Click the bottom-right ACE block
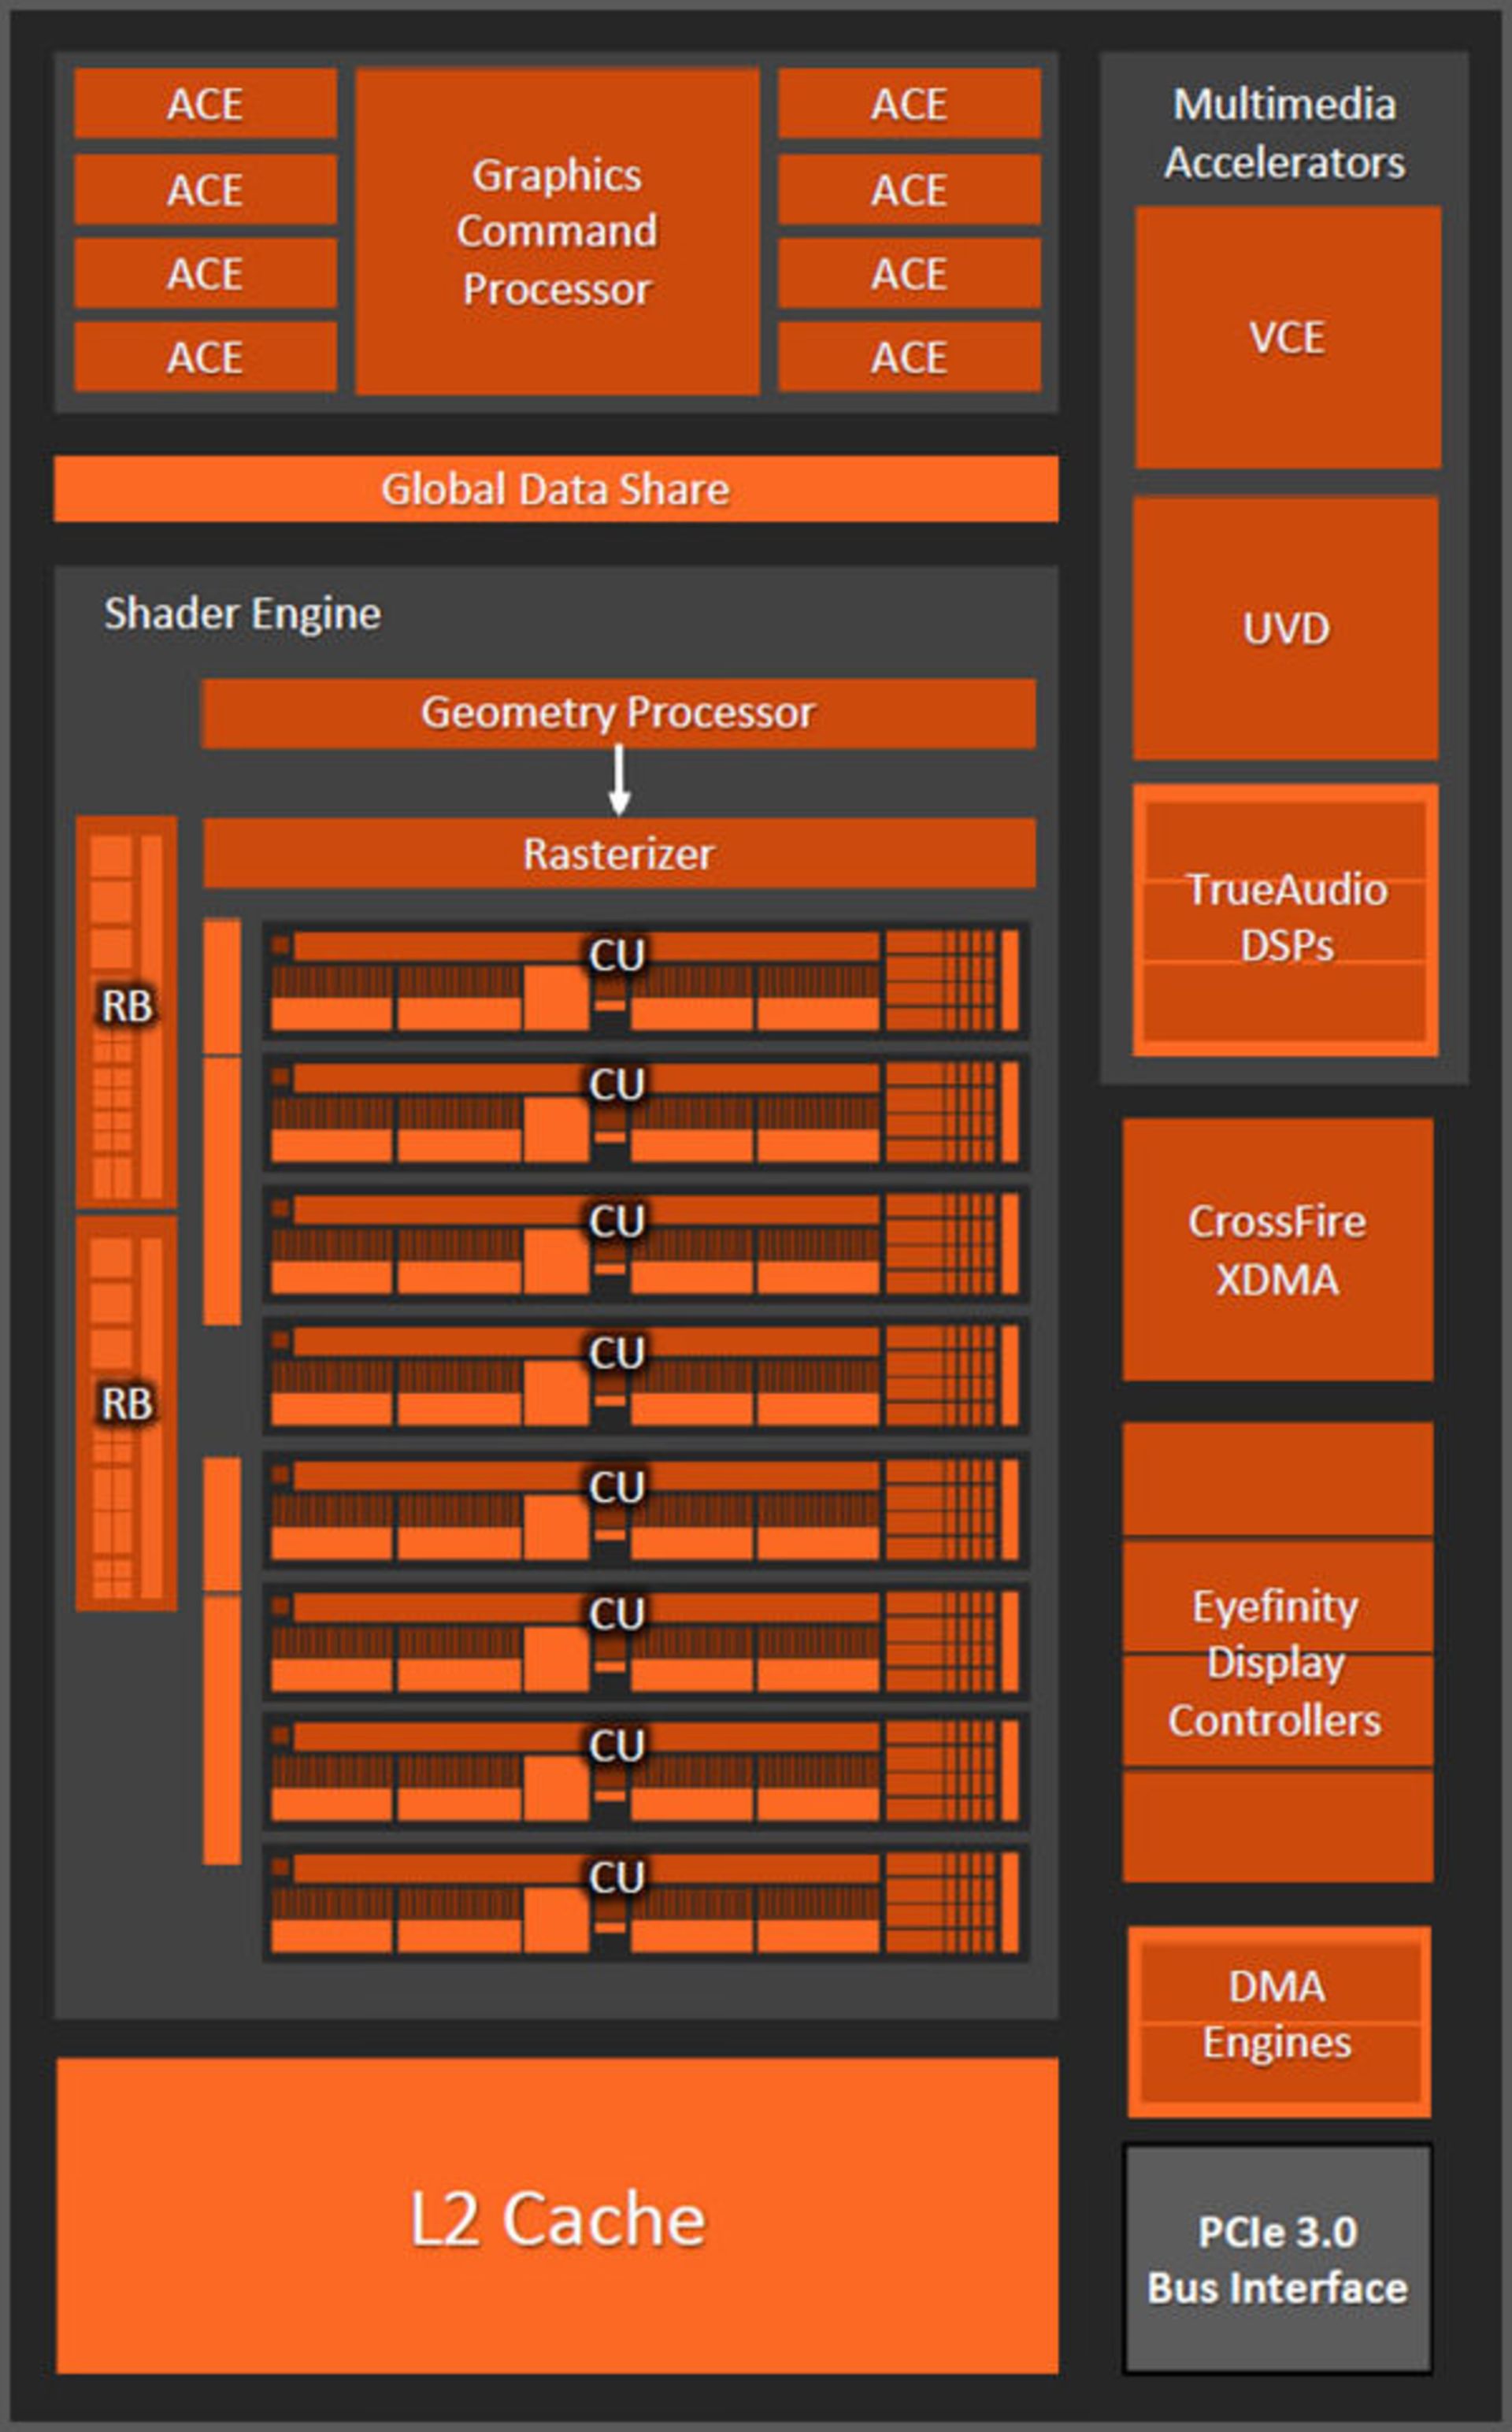This screenshot has width=1512, height=2432. click(908, 357)
